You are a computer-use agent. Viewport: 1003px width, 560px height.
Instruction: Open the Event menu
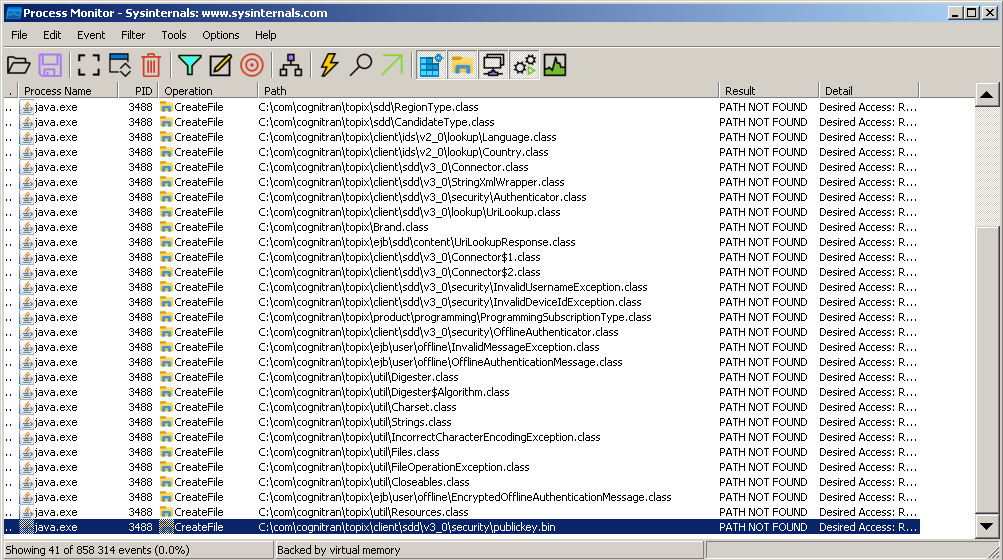click(91, 35)
